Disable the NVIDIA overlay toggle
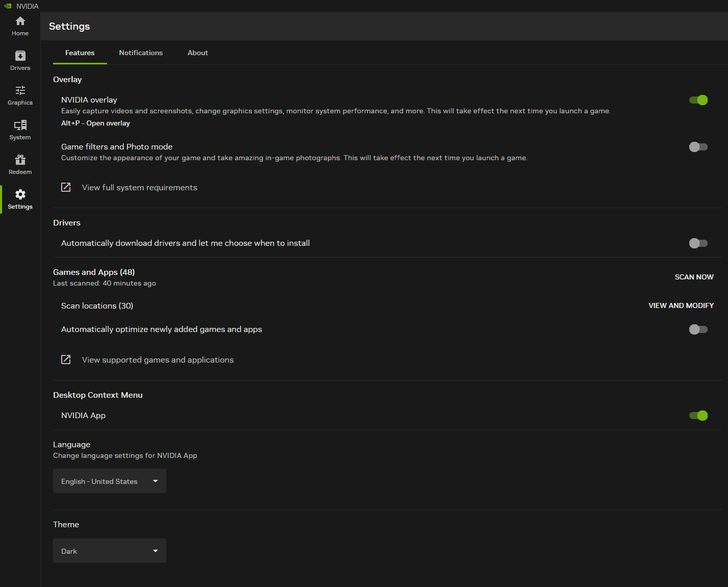728x587 pixels. click(x=698, y=100)
